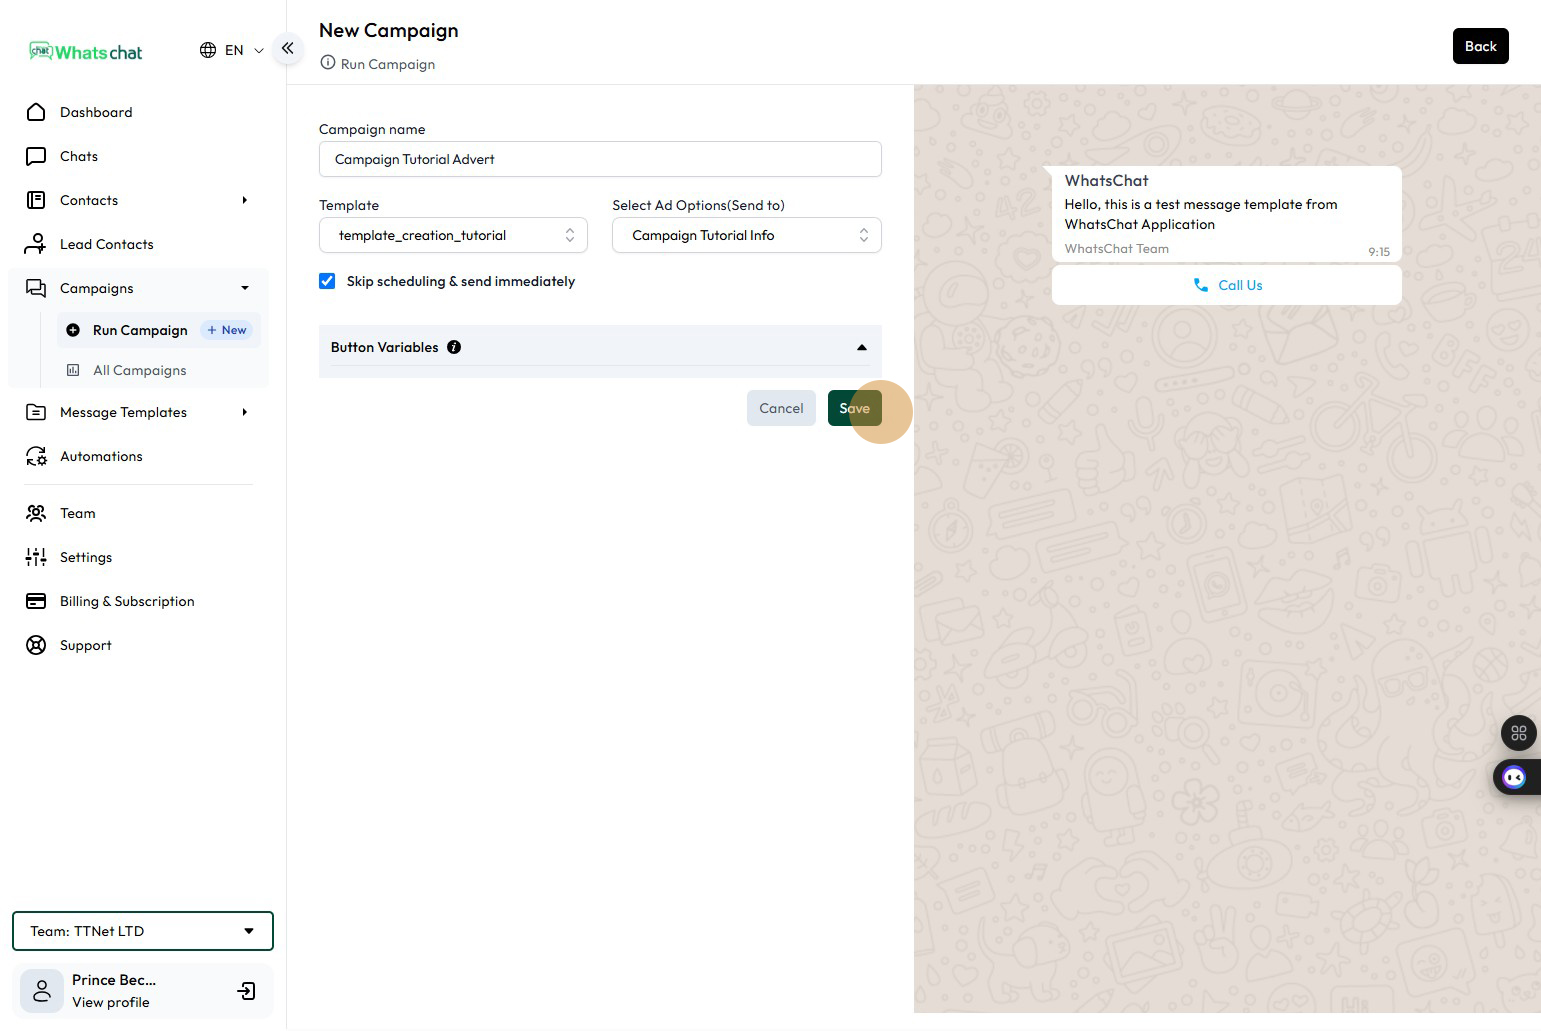Viewport: 1541px width, 1031px height.
Task: Go to Lead Contacts page
Action: pyautogui.click(x=106, y=244)
